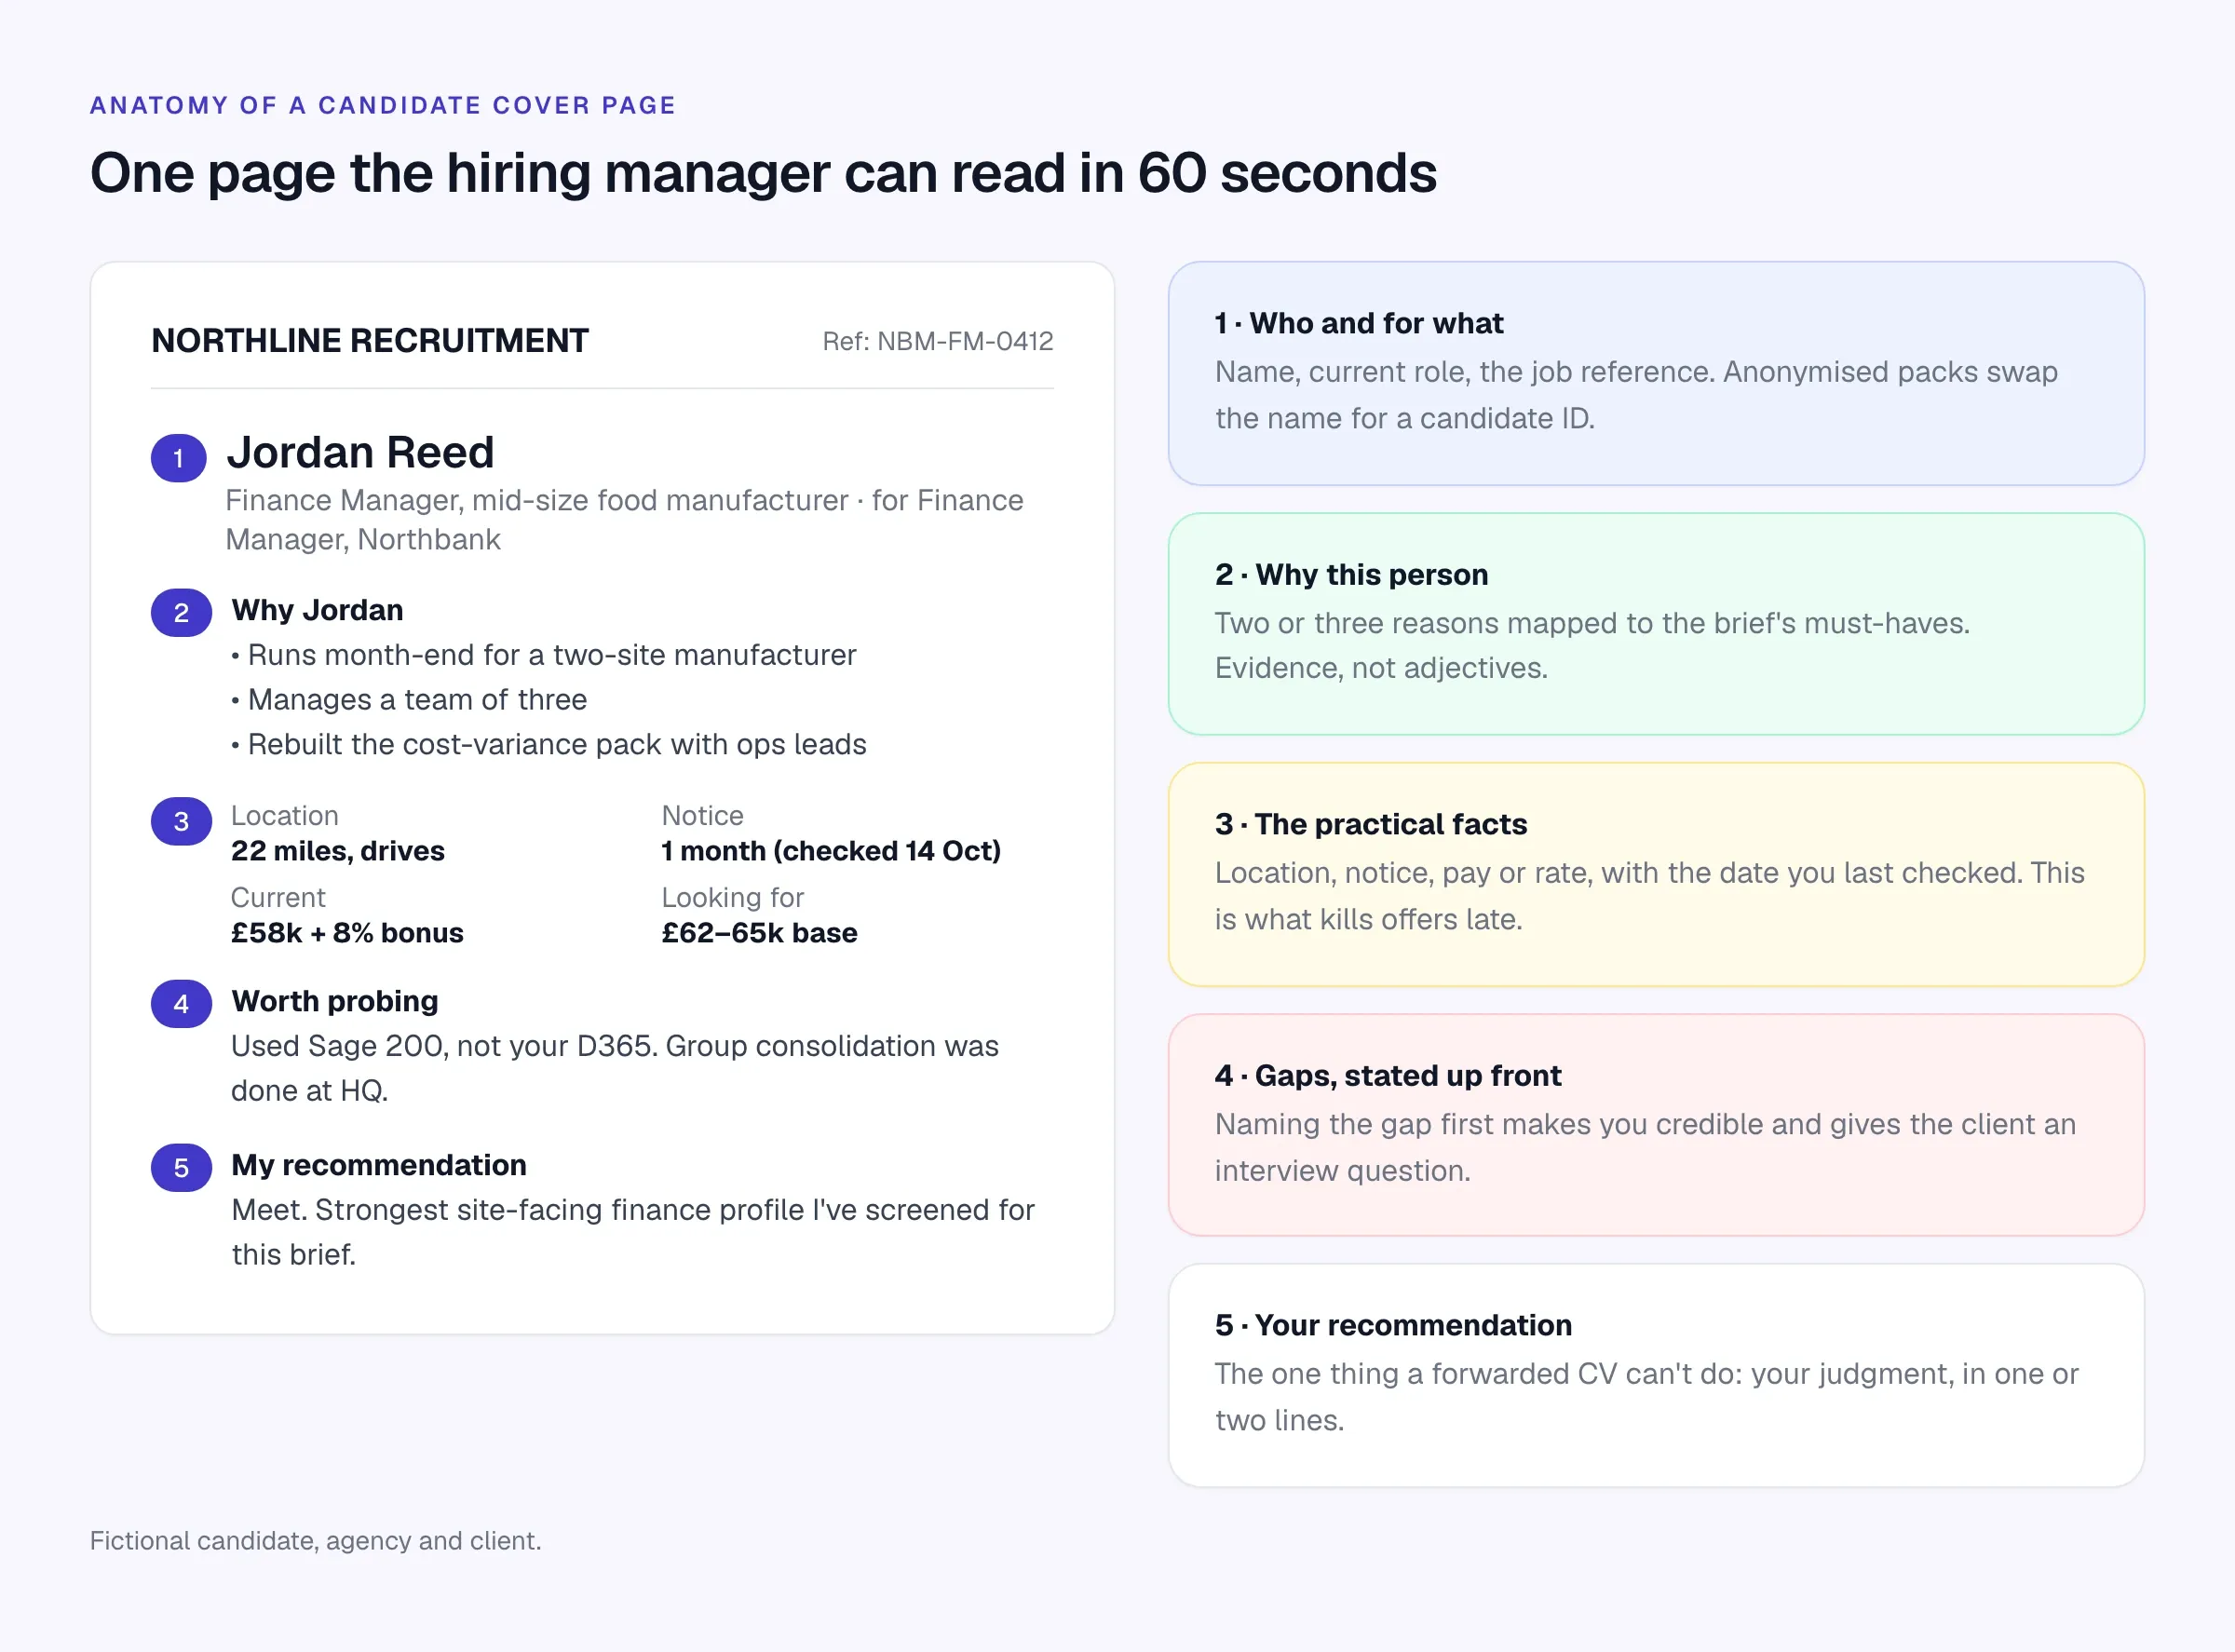Click the candidate name 'Jordan Reed'
Screen dimensions: 2235x1652
pos(361,452)
